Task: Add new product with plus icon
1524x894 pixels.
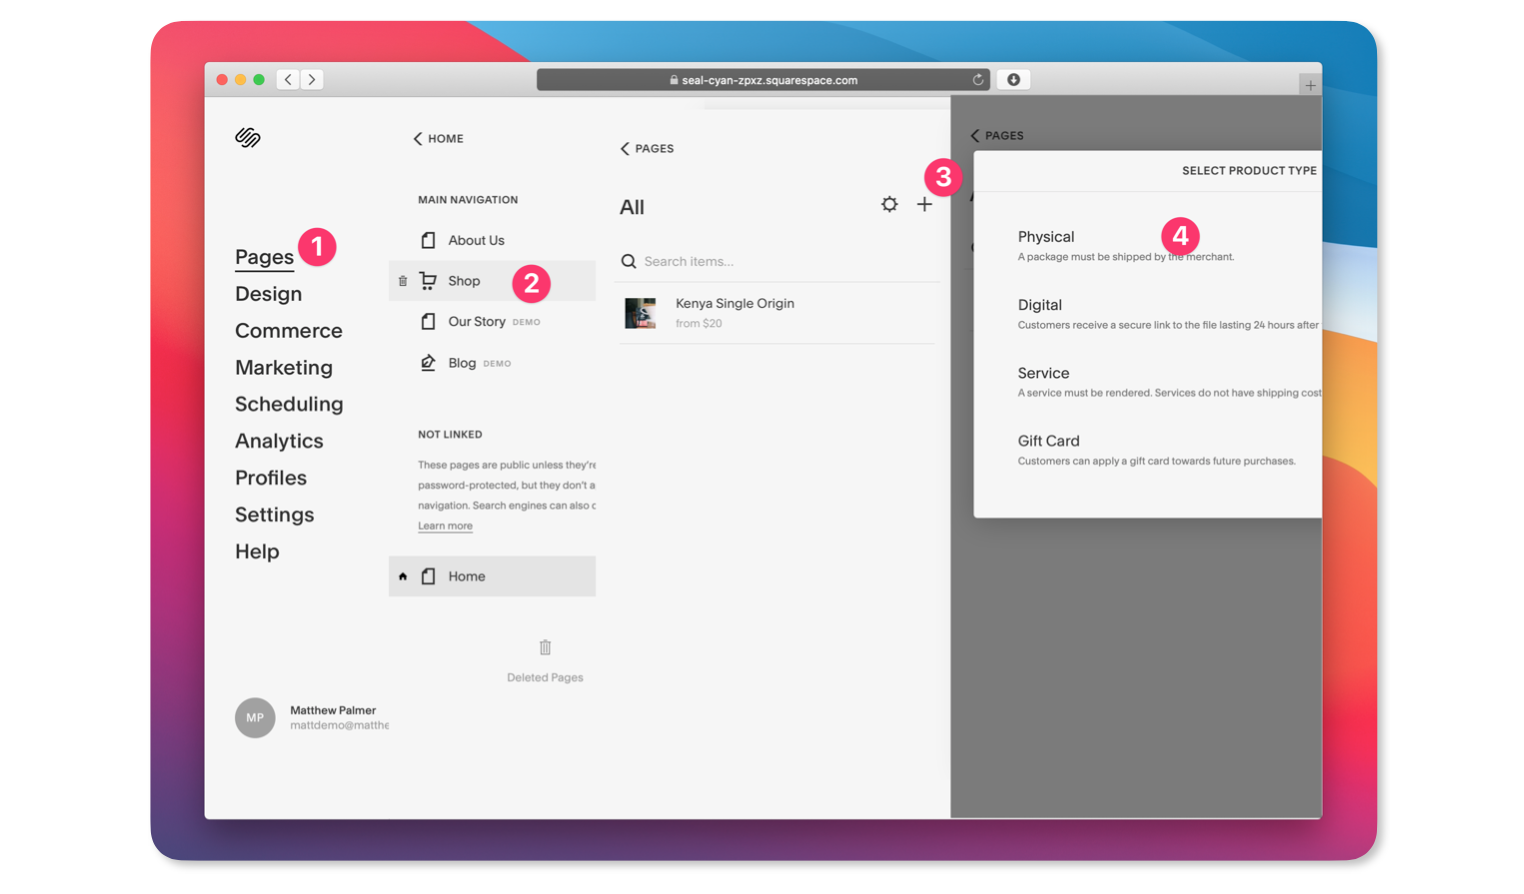Action: [x=924, y=205]
